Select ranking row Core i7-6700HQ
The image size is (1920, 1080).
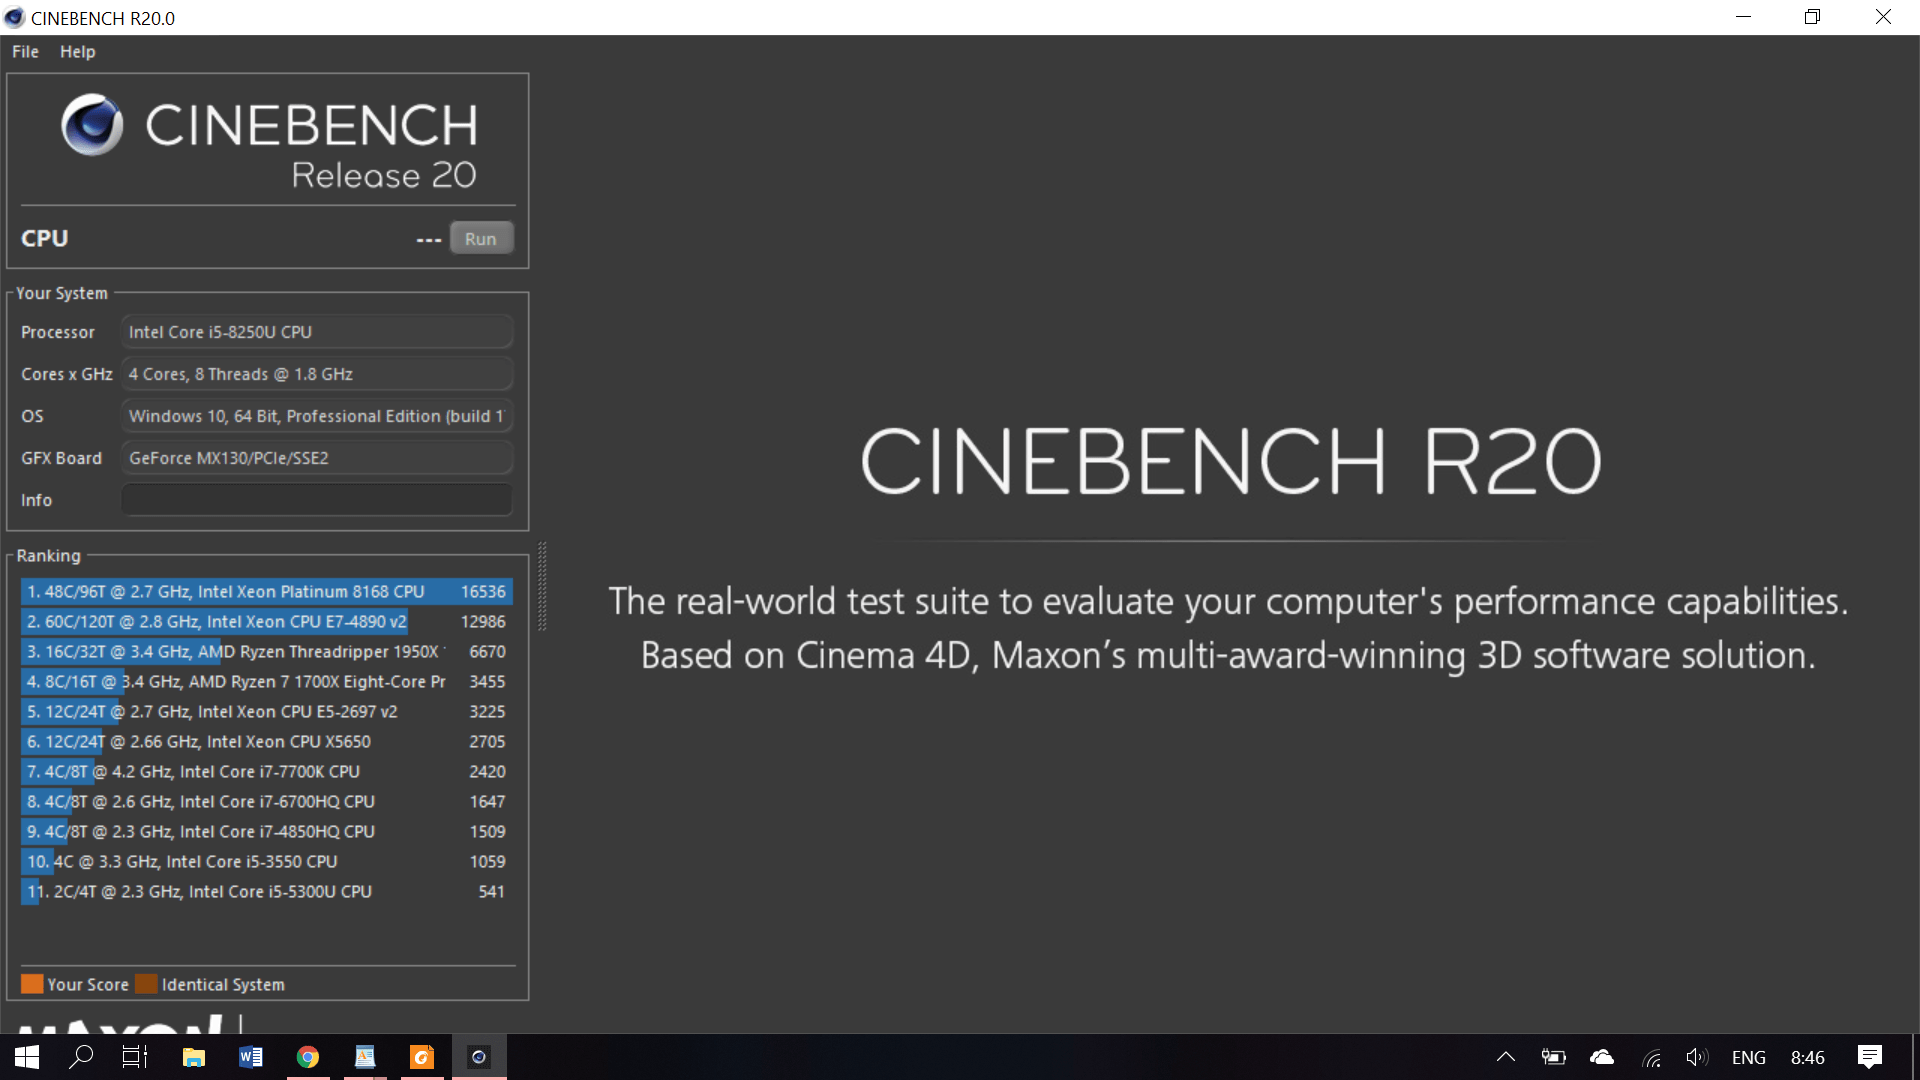(x=267, y=802)
